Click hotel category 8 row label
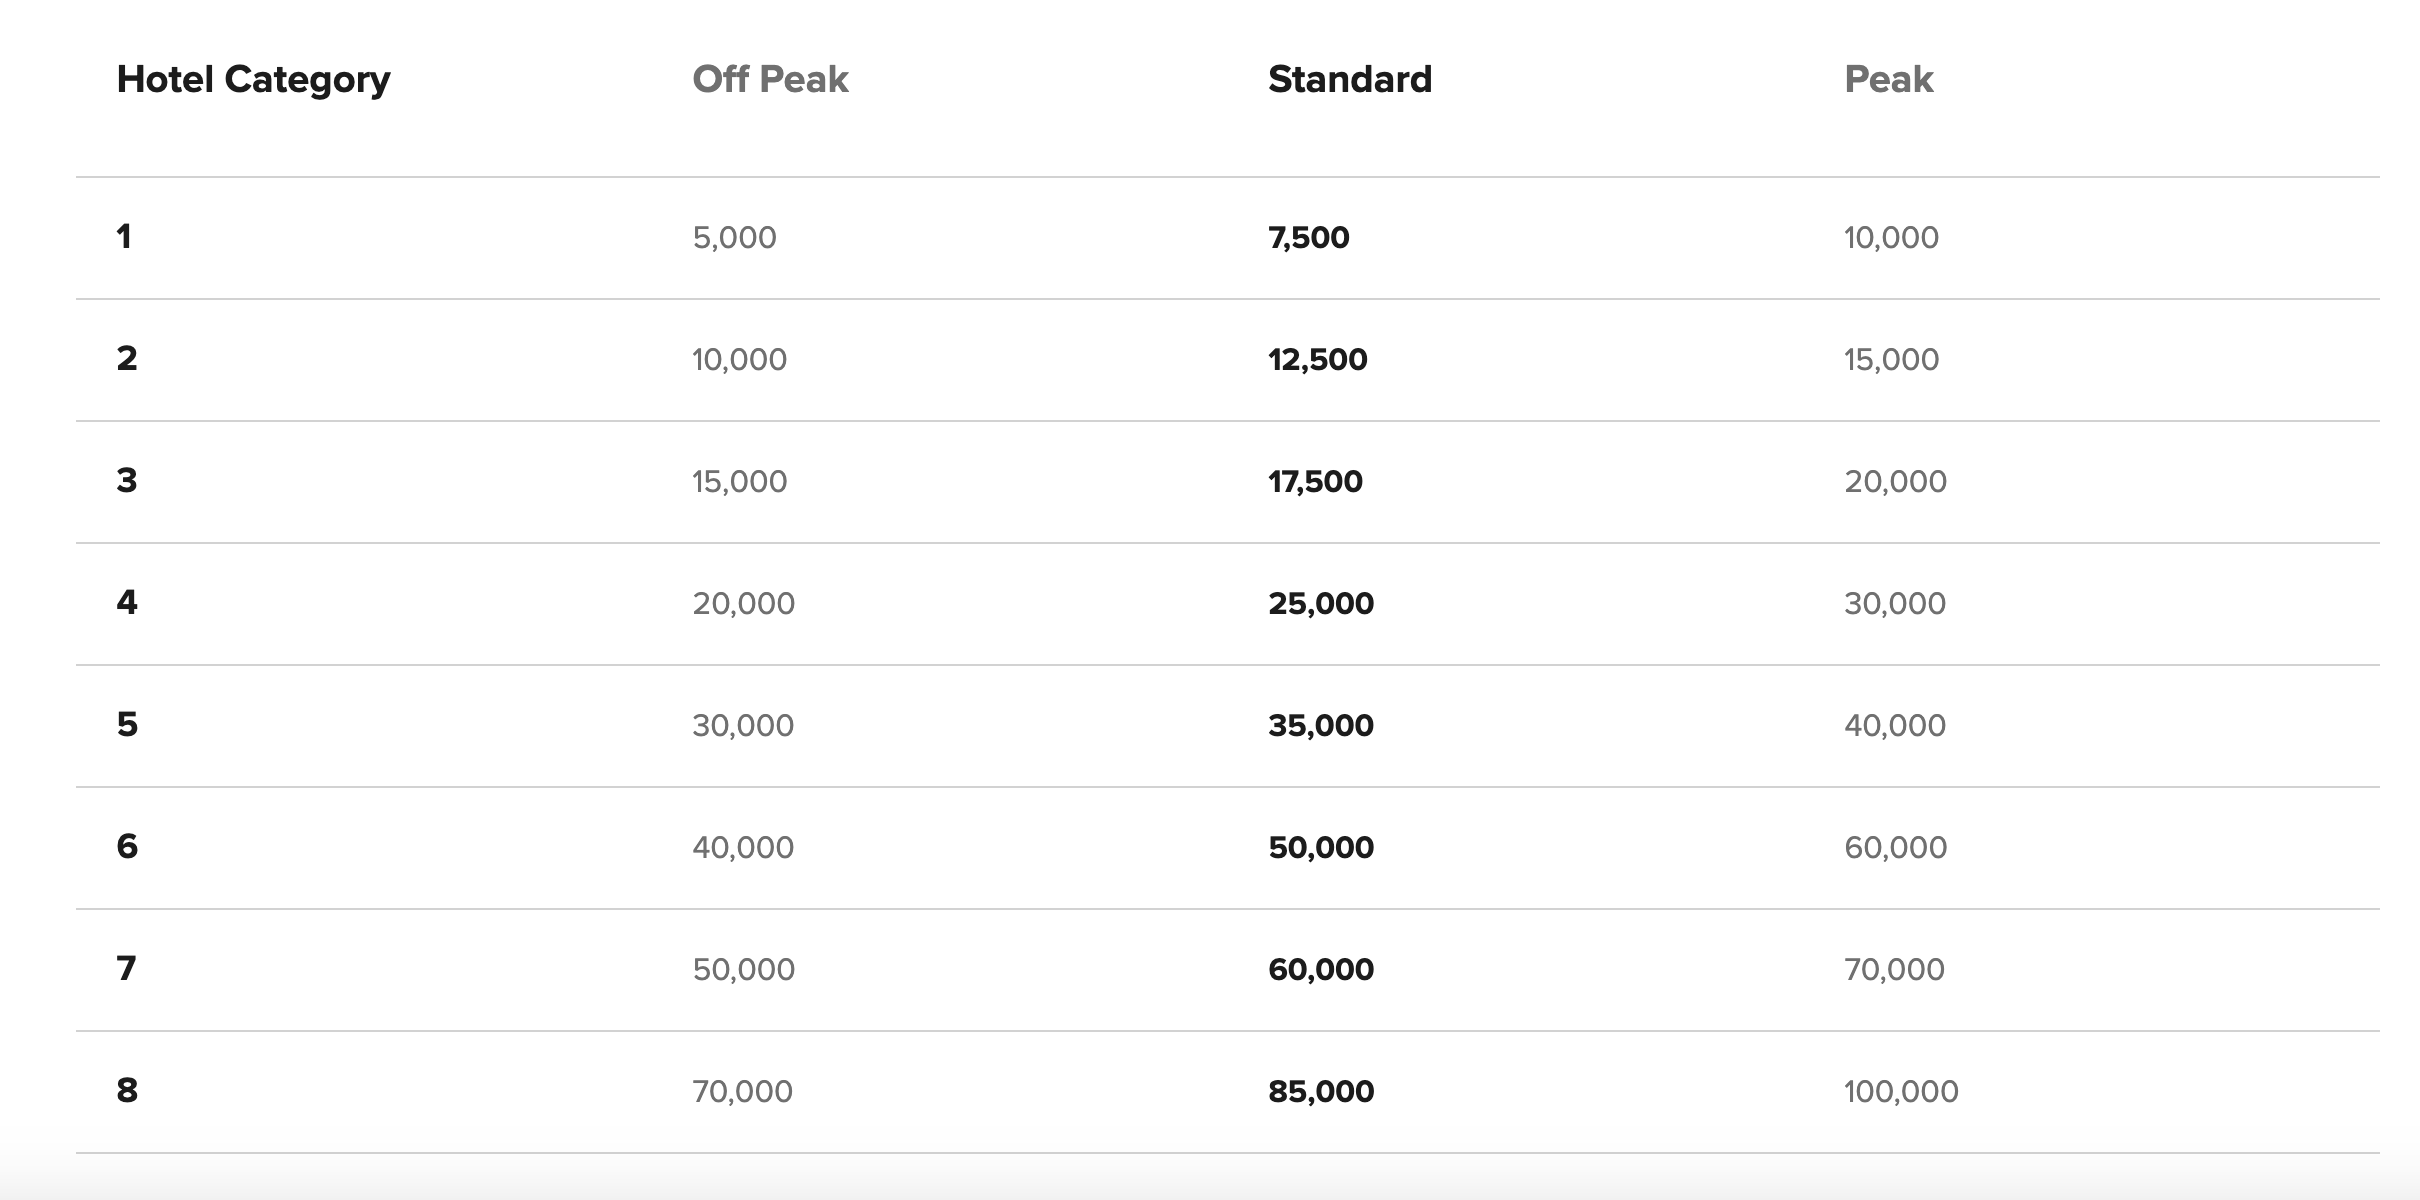2420x1200 pixels. 127,1091
